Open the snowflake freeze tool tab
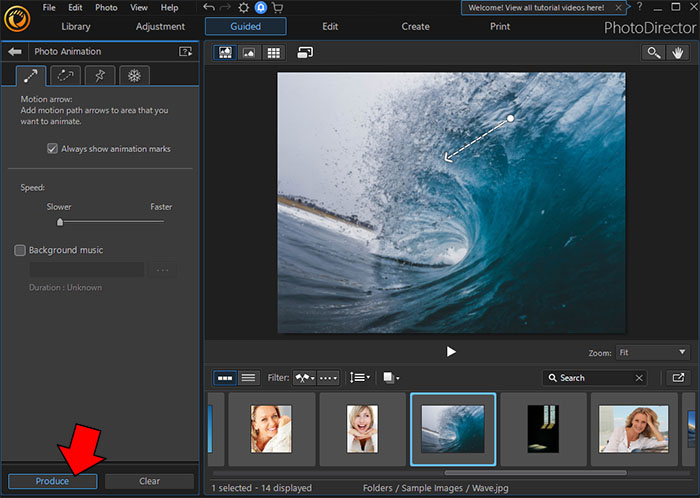 pyautogui.click(x=133, y=75)
